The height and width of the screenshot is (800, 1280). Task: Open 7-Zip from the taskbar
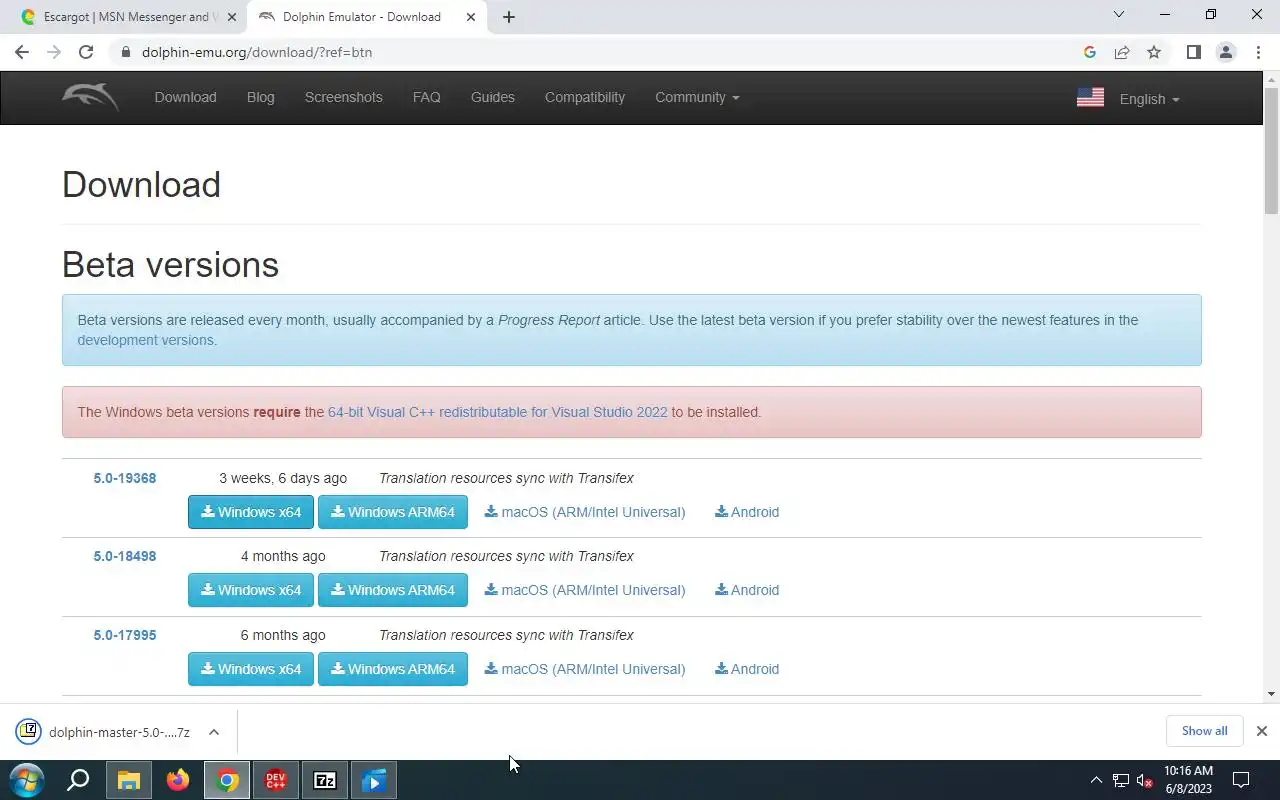click(325, 780)
